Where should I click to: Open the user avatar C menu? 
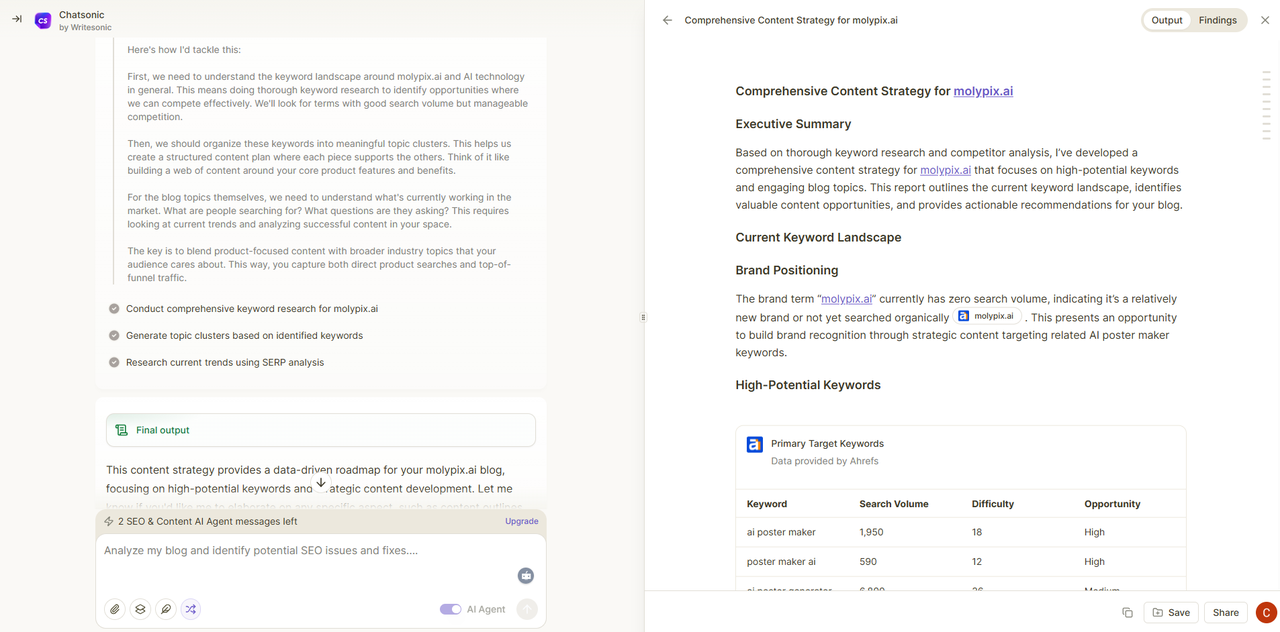pos(1266,613)
